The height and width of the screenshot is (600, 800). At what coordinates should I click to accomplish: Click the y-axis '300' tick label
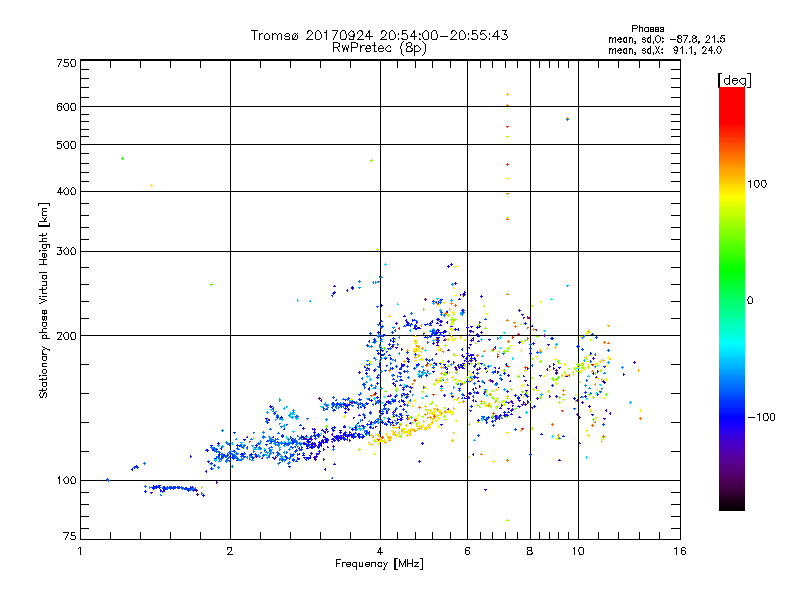[67, 251]
